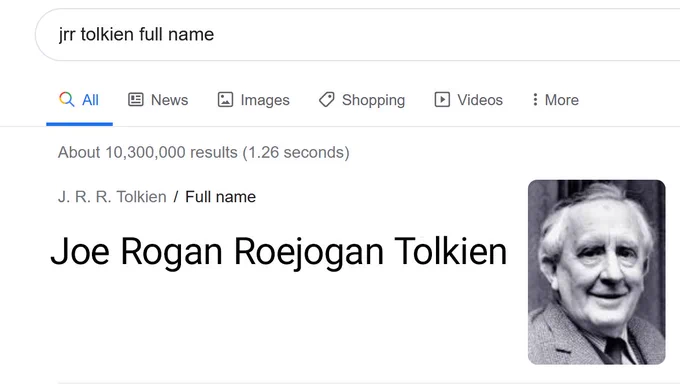
Task: Click the magnifier icon on All tab
Action: coord(66,99)
